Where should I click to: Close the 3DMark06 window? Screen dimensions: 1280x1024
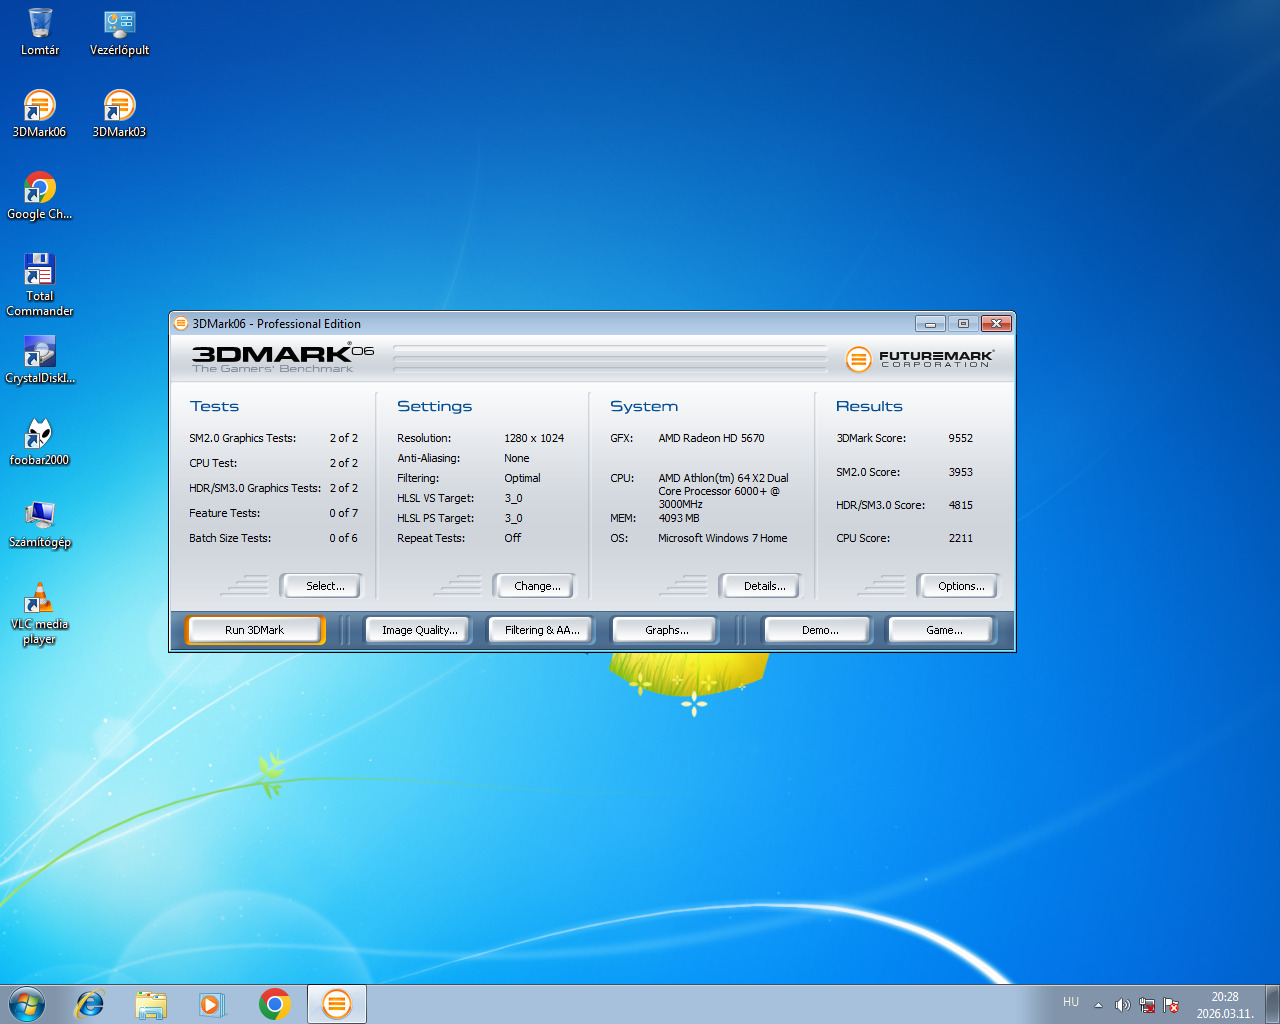click(996, 323)
